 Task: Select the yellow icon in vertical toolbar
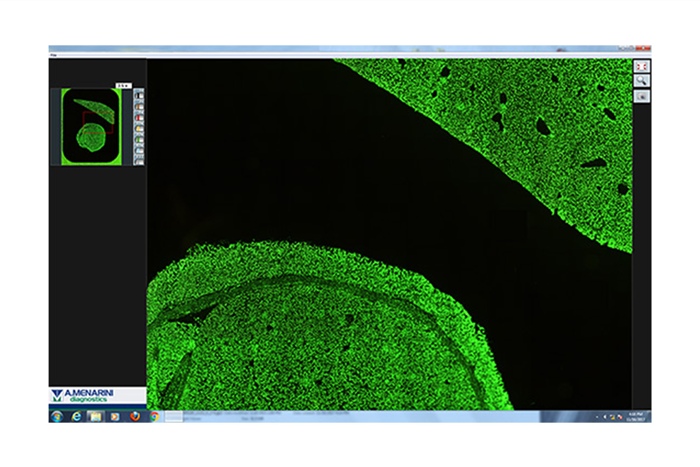[x=139, y=127]
